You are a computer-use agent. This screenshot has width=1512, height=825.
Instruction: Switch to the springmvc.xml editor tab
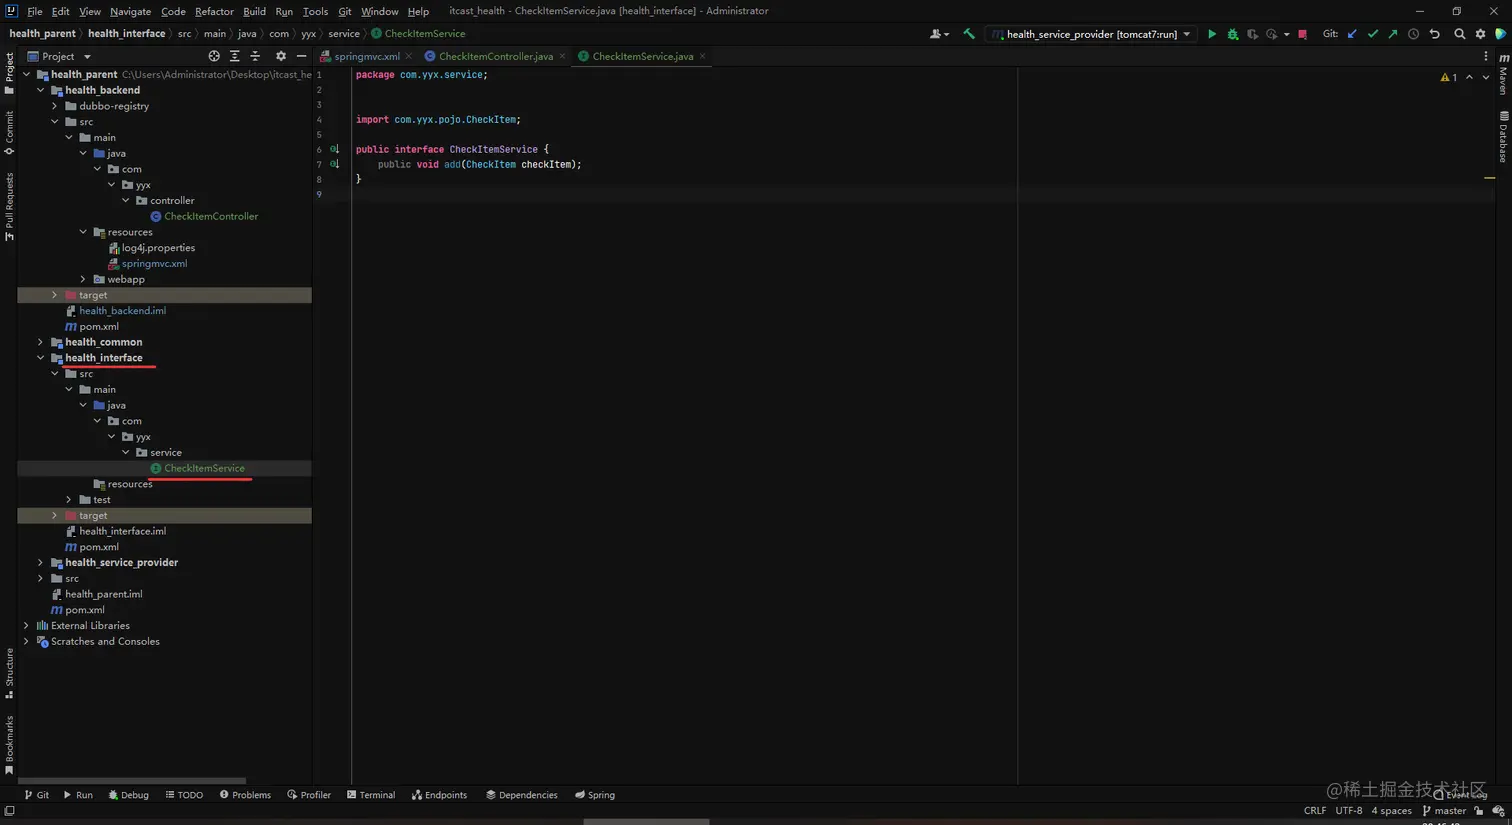366,56
